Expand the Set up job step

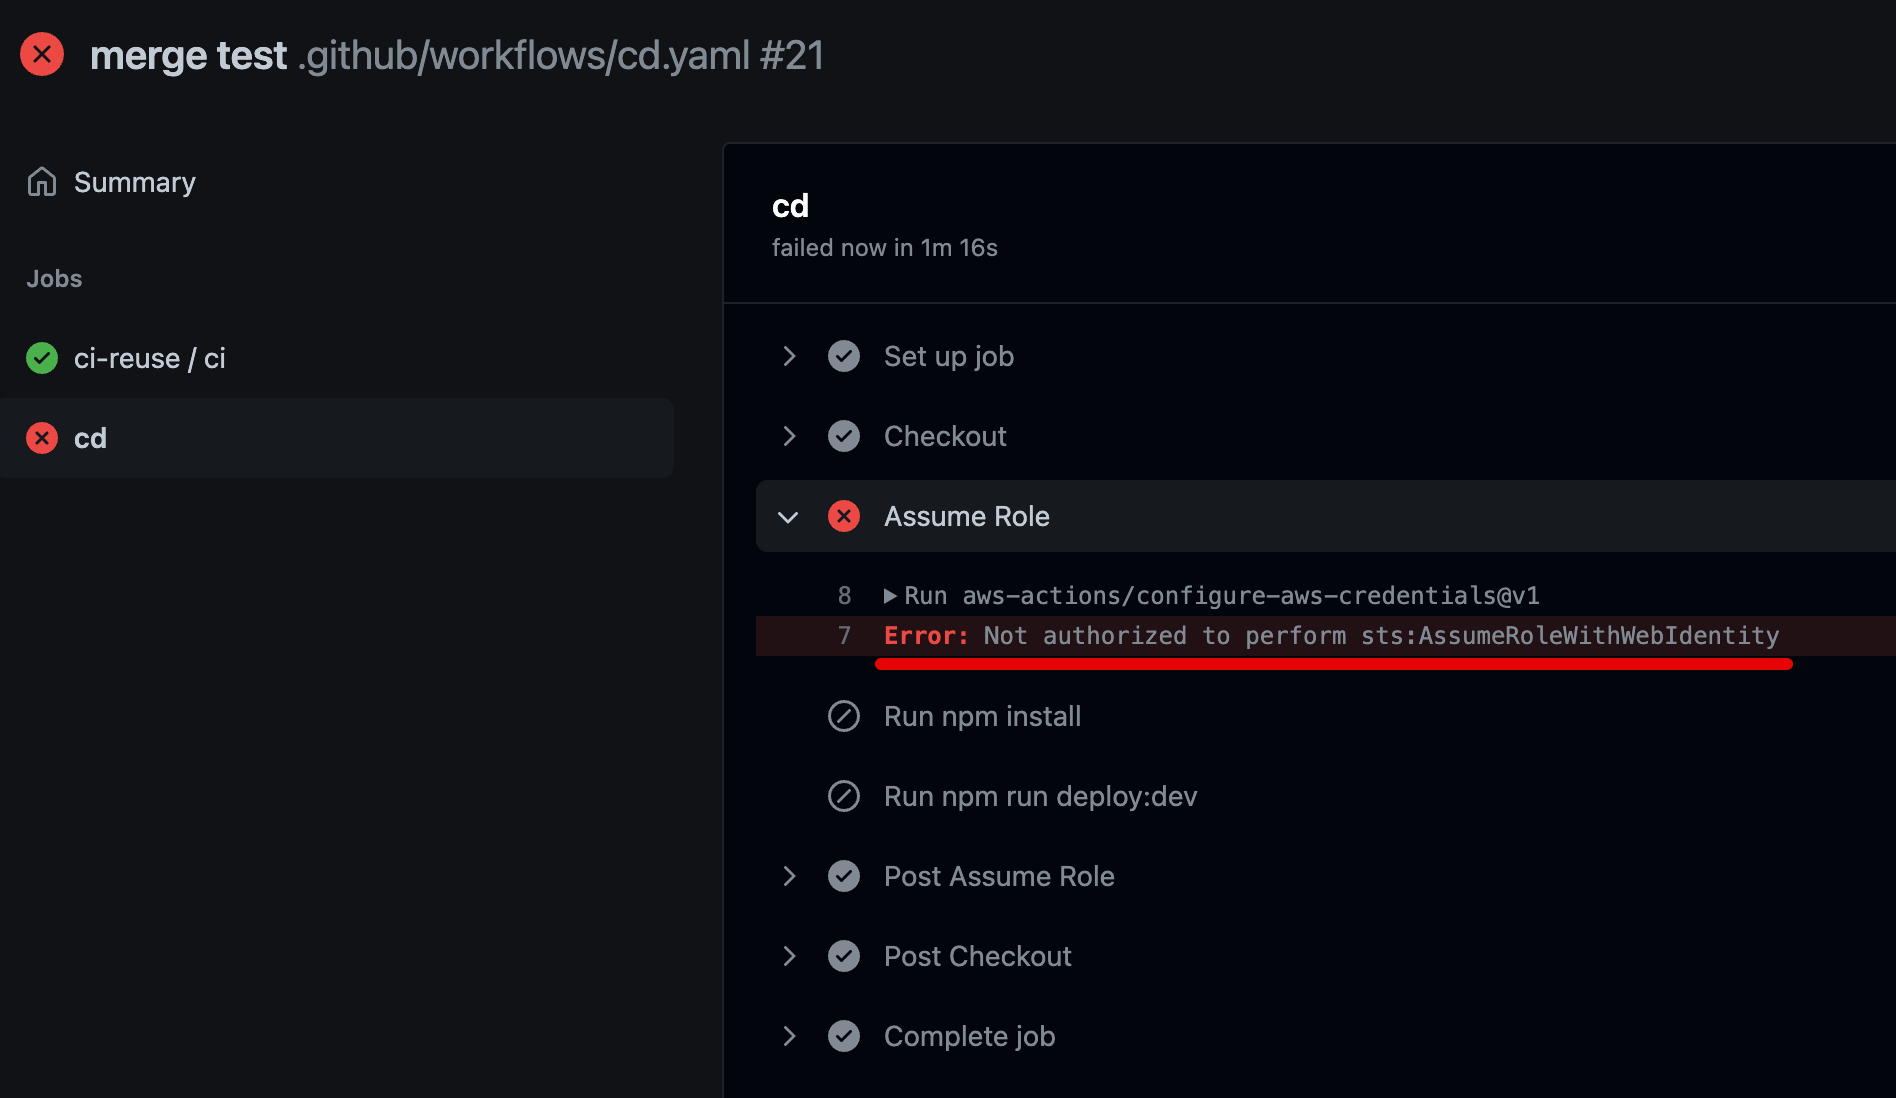click(789, 356)
